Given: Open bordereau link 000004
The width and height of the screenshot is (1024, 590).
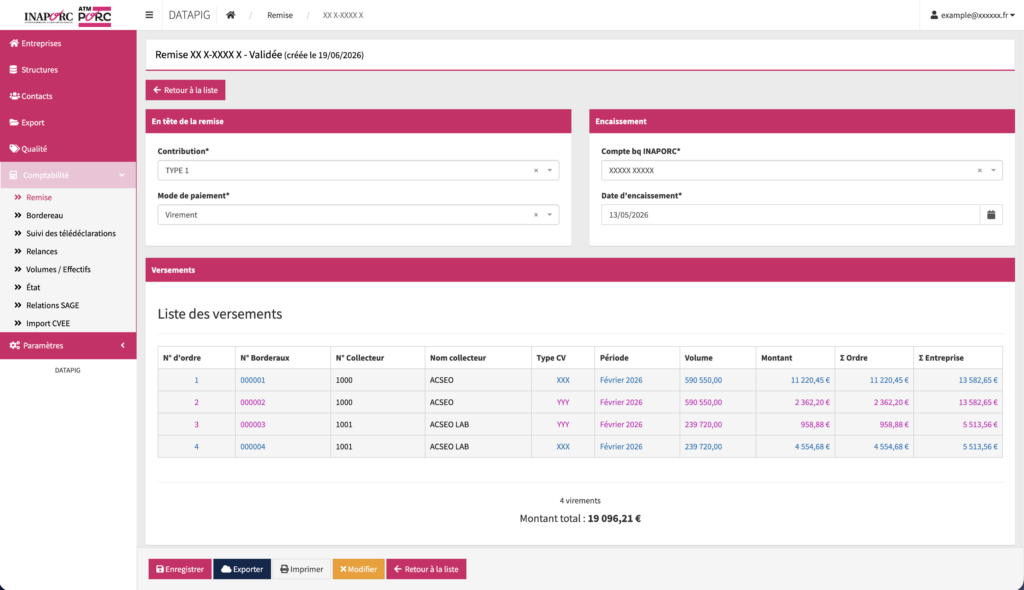Looking at the screenshot, I should 253,447.
